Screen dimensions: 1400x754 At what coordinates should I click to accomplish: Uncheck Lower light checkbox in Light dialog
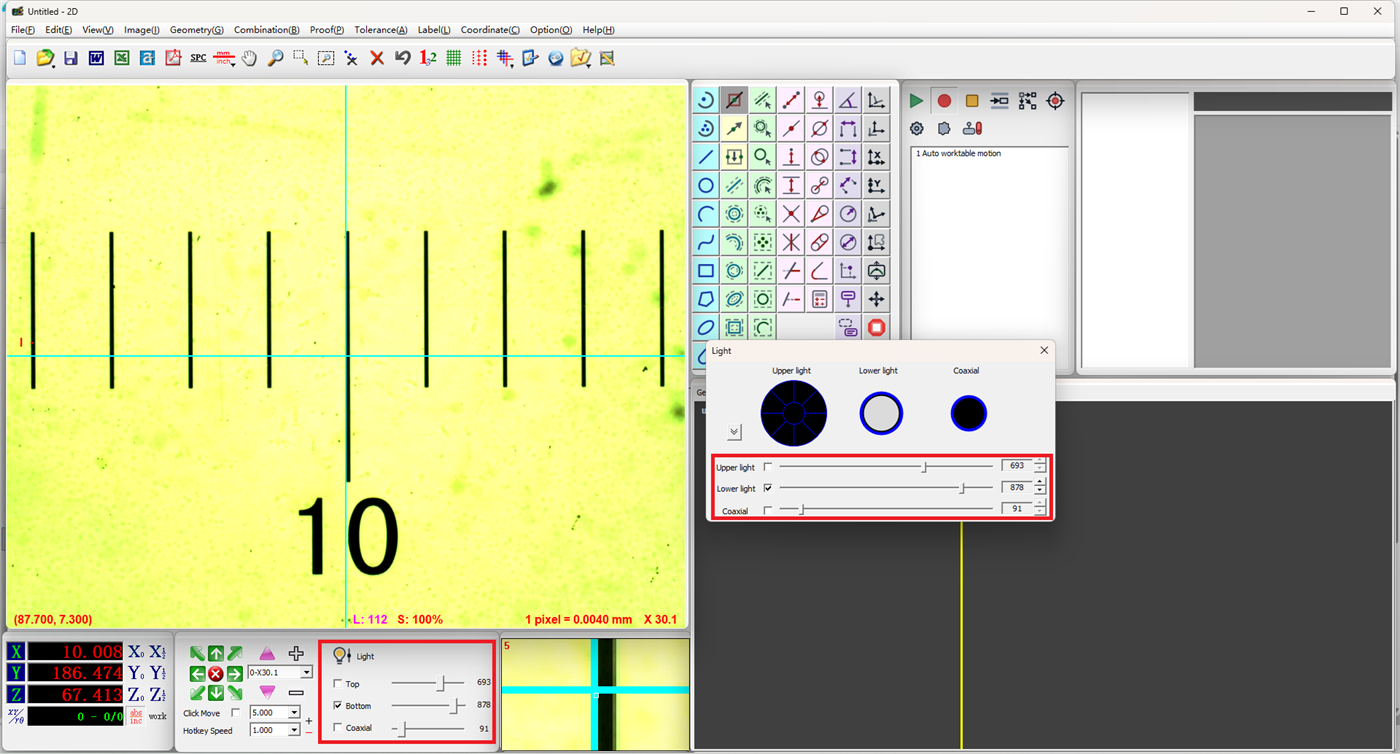point(768,488)
